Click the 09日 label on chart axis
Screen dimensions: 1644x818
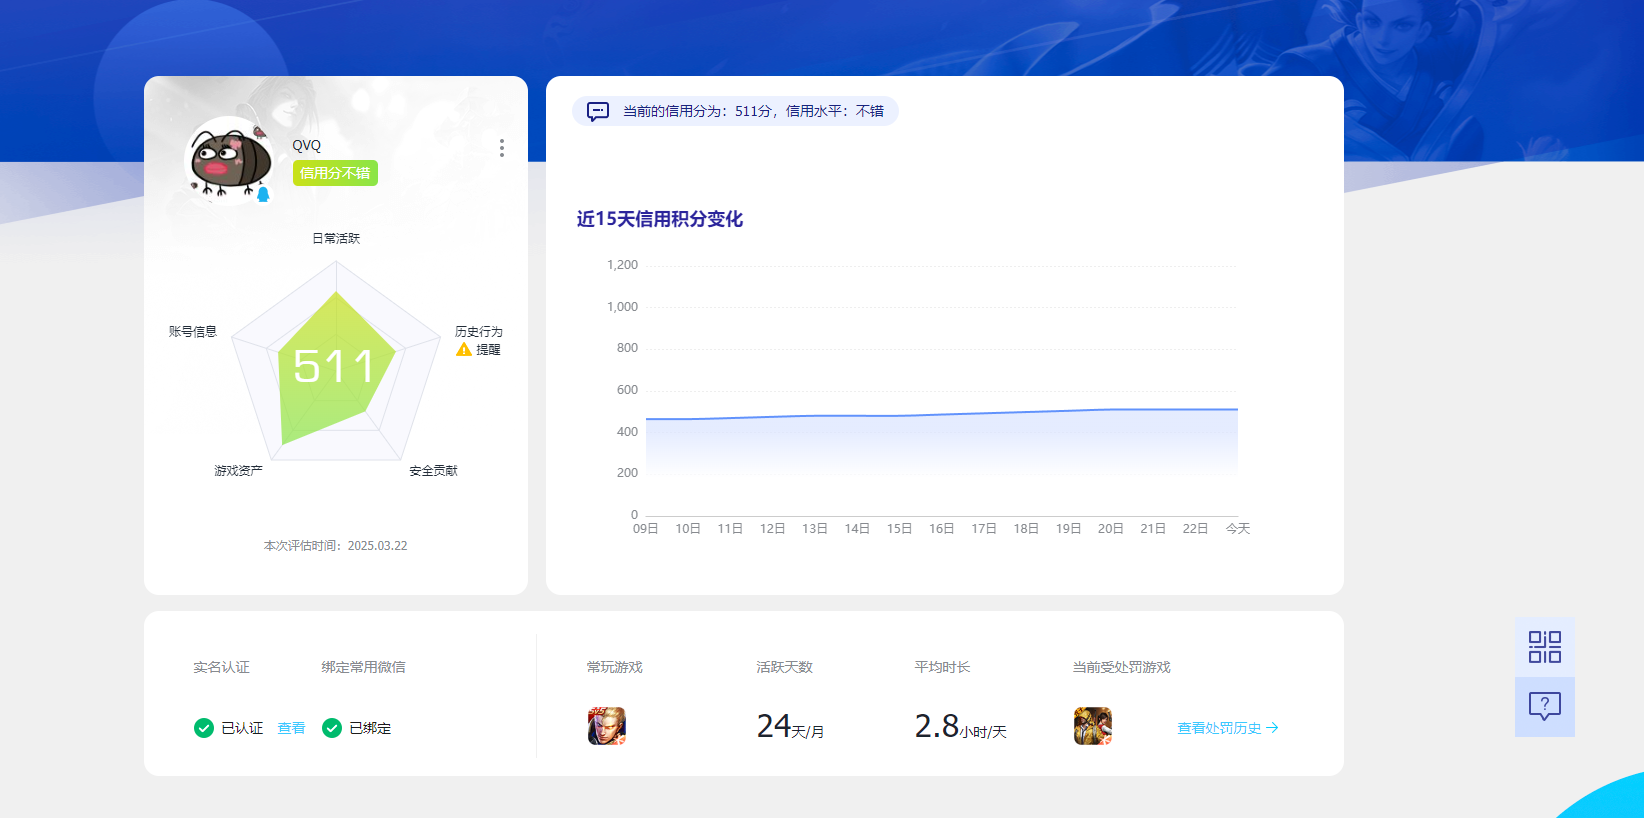(646, 529)
